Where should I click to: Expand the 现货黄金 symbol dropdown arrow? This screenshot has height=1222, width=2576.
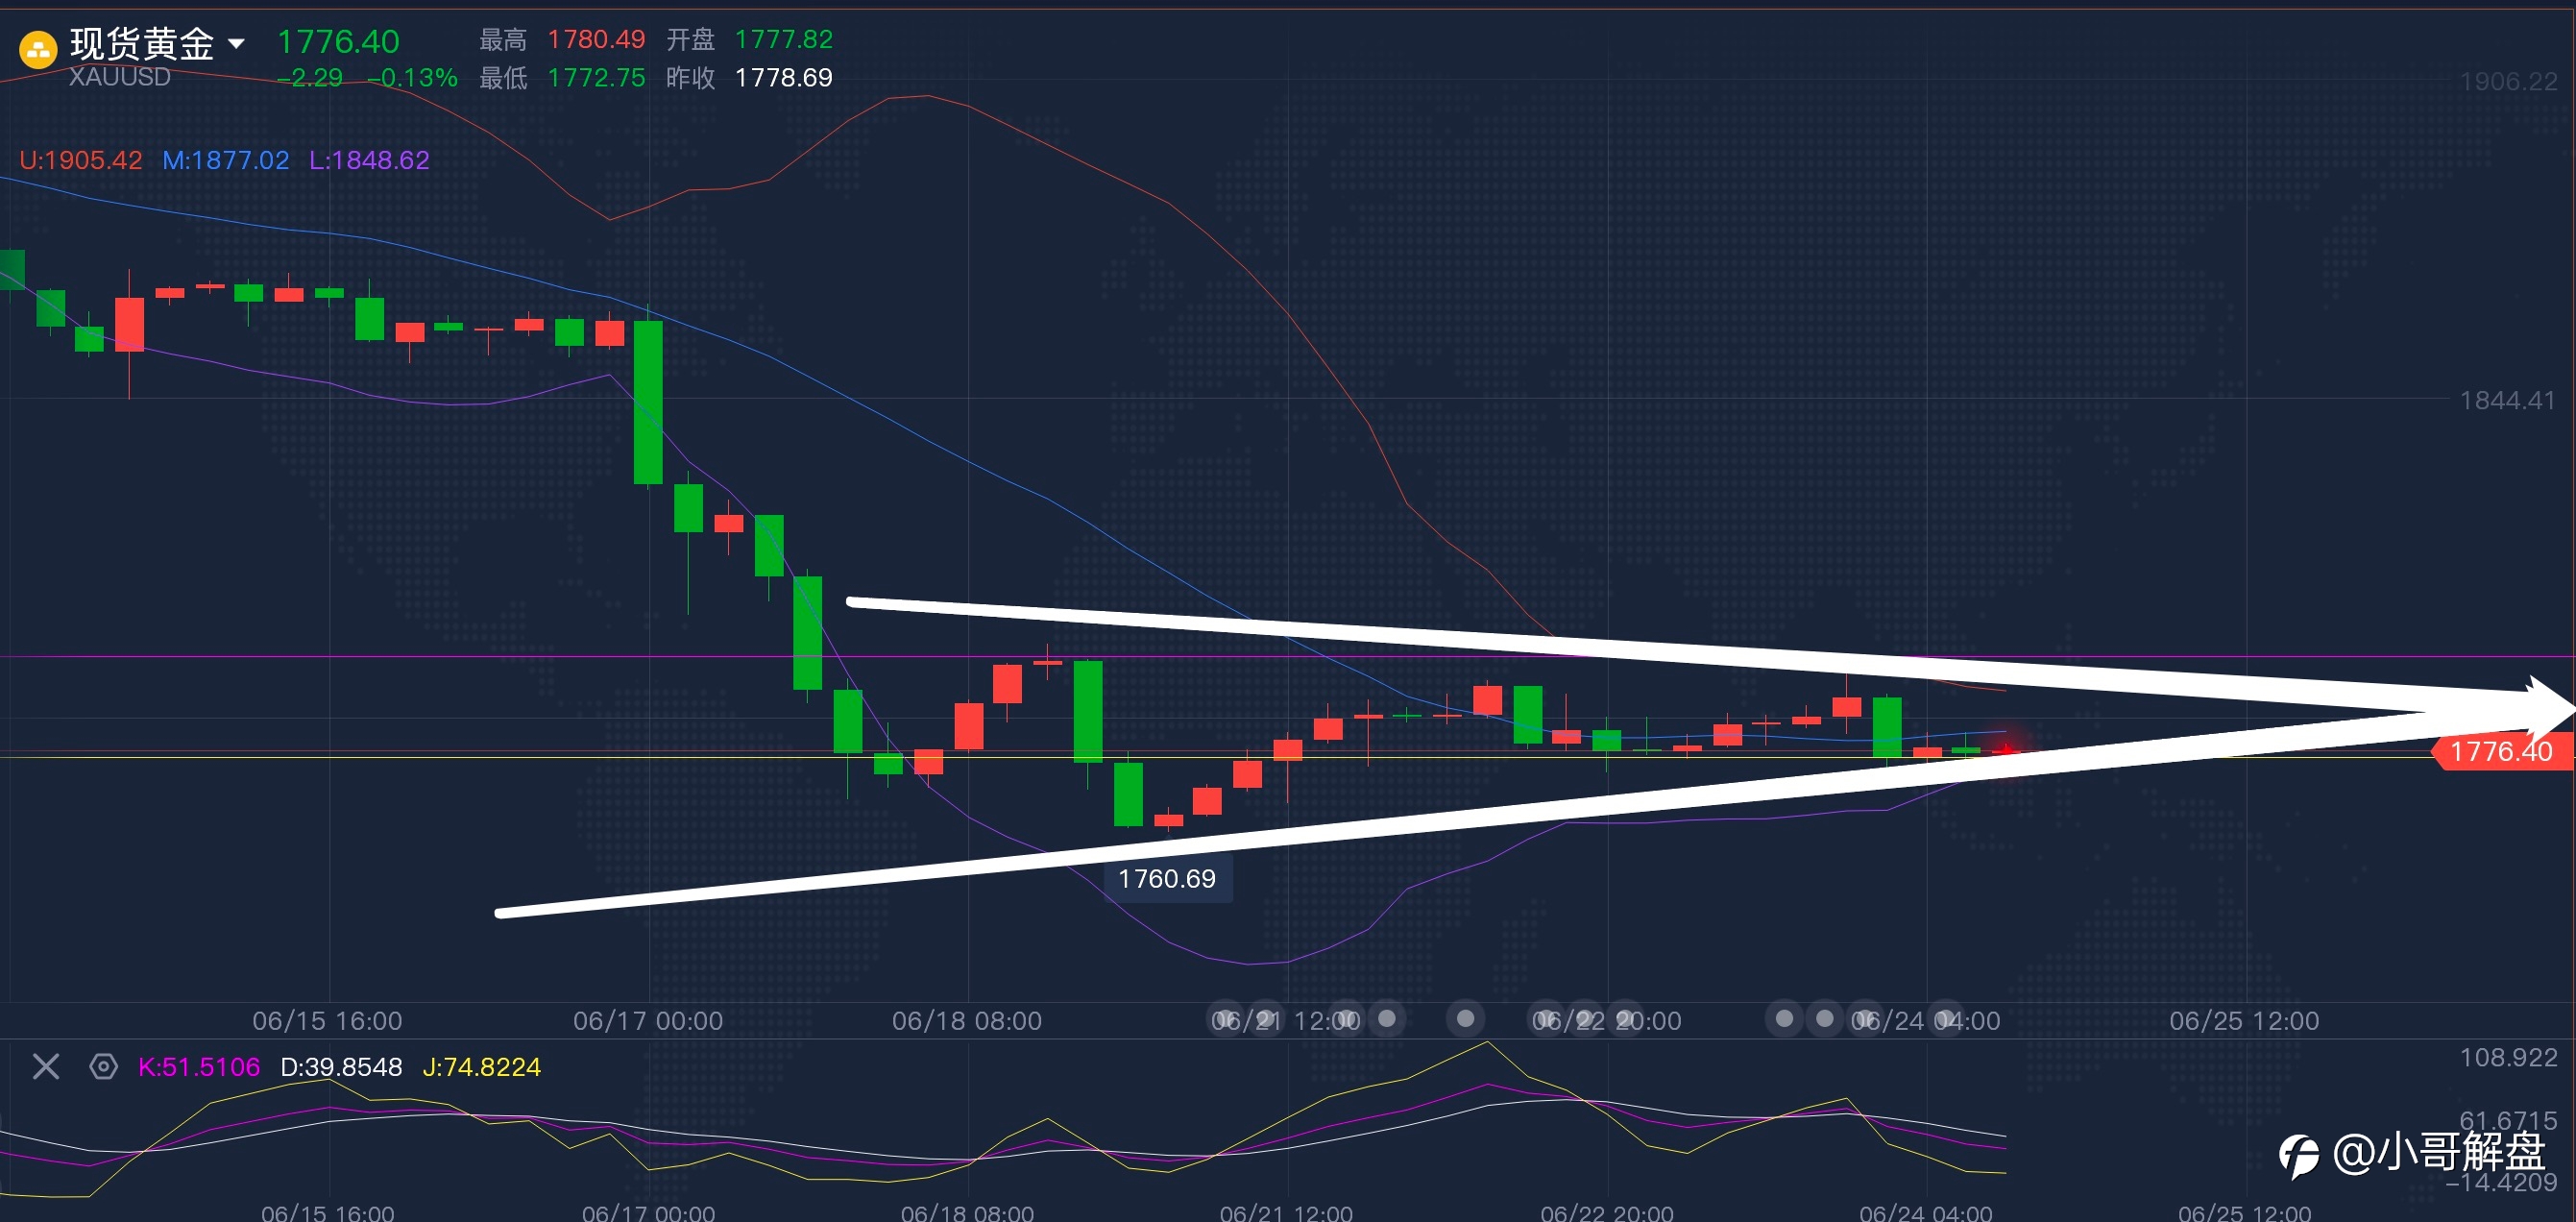point(237,43)
